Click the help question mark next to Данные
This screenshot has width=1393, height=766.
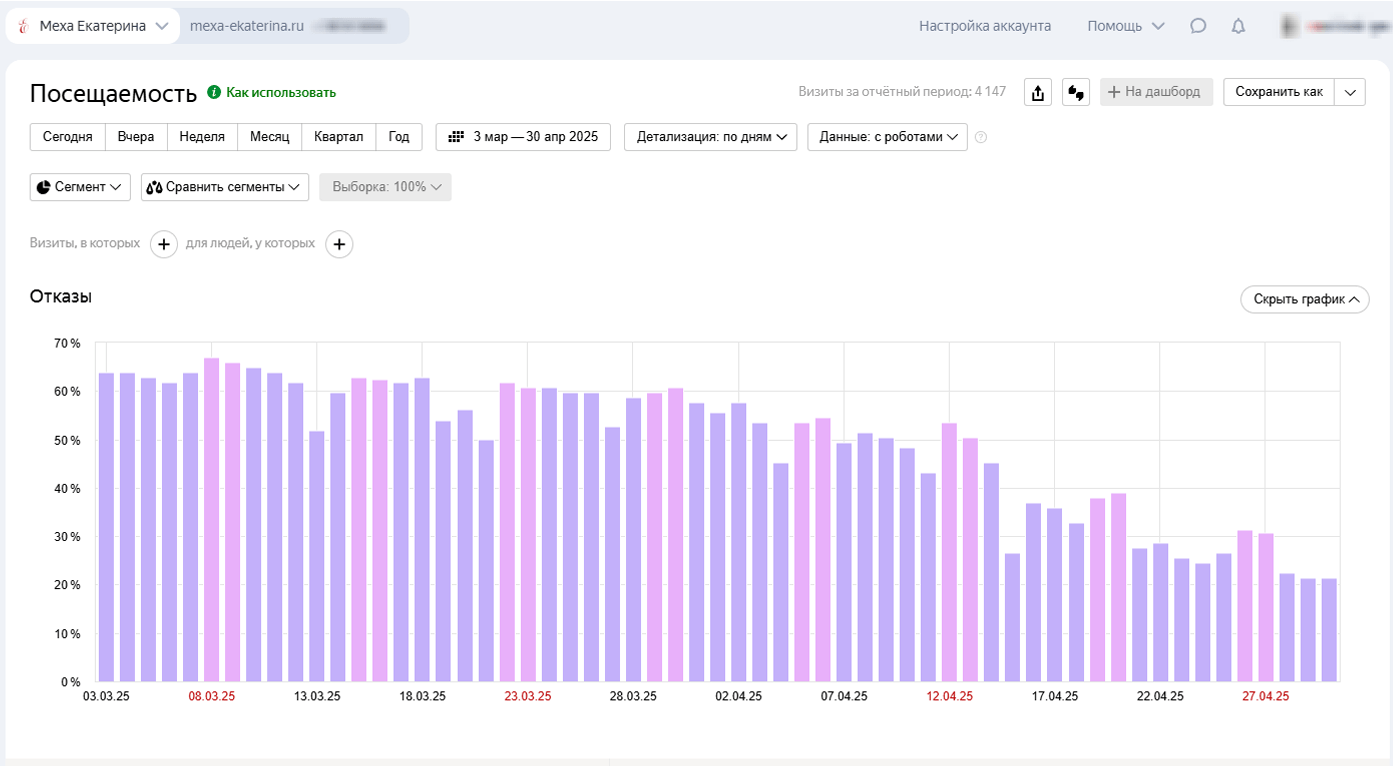[981, 137]
